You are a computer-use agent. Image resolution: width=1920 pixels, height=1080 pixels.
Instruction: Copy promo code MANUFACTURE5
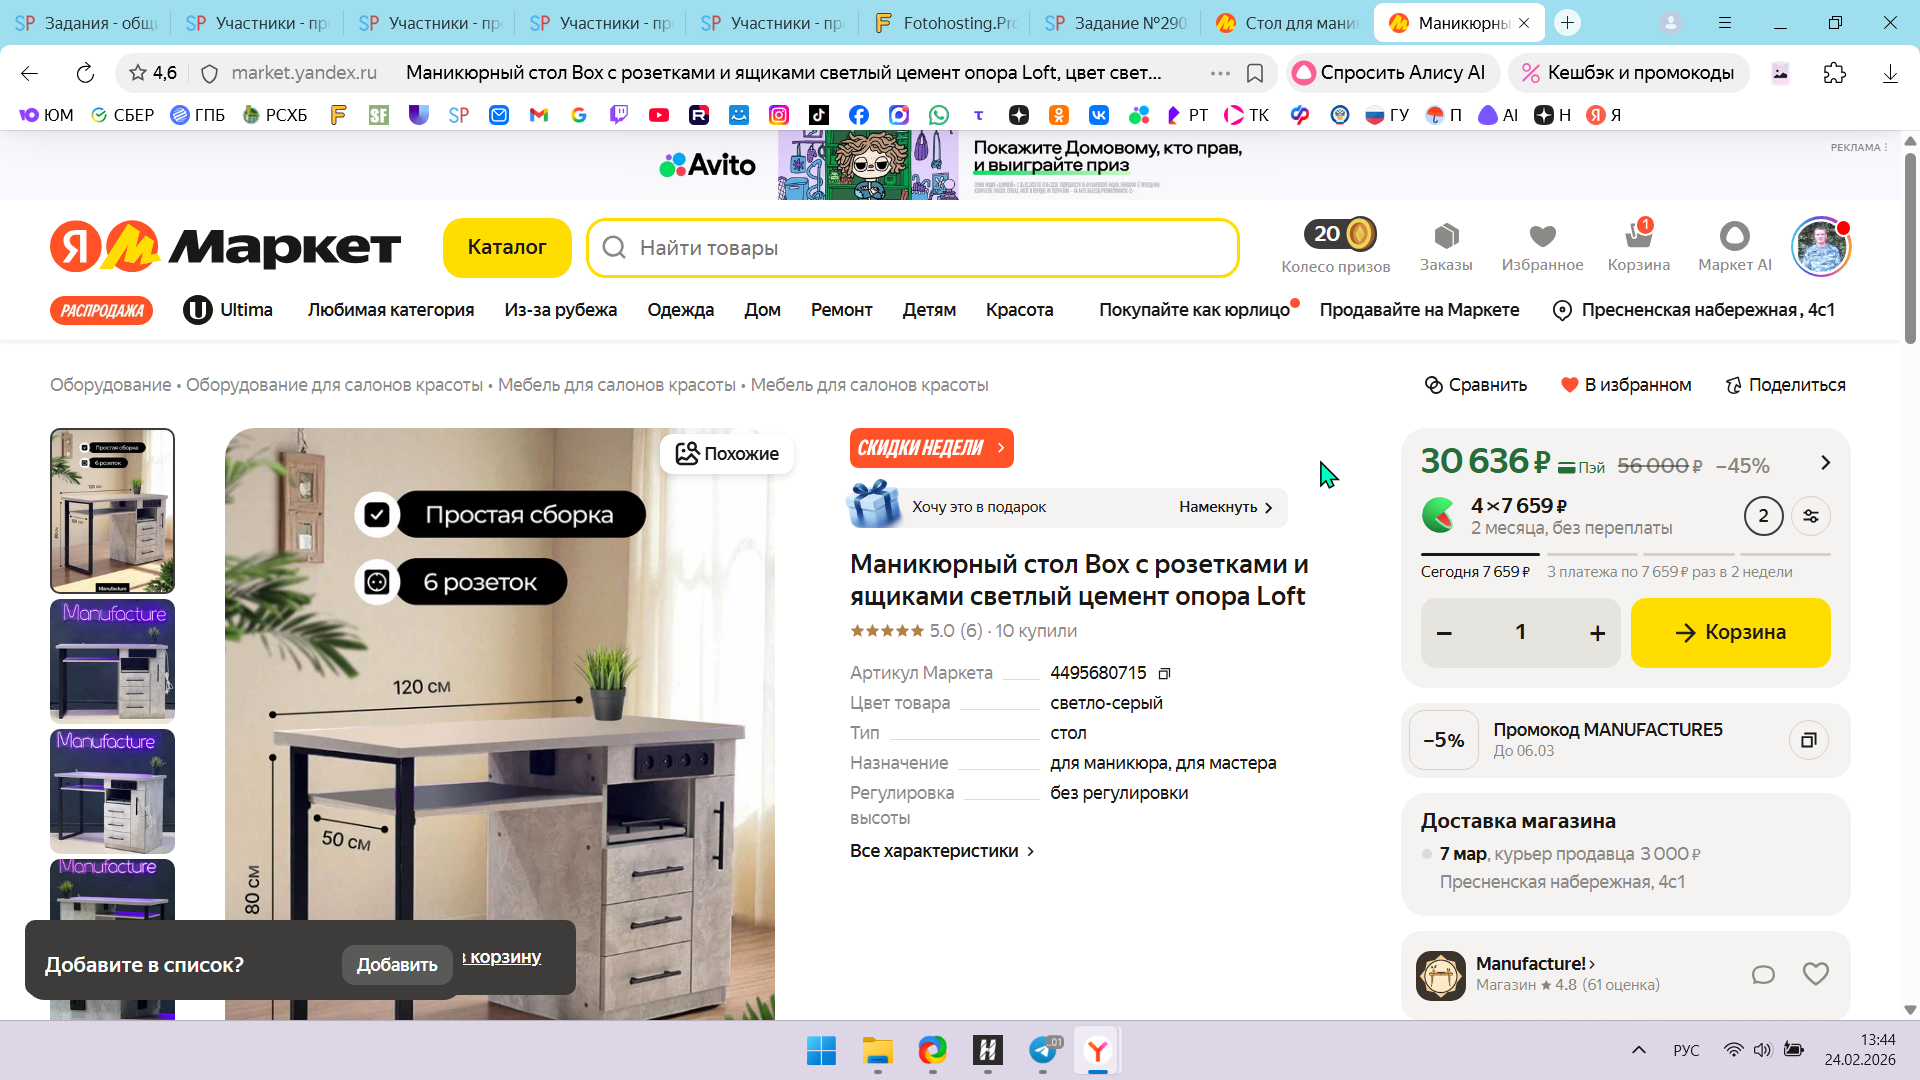(x=1808, y=740)
